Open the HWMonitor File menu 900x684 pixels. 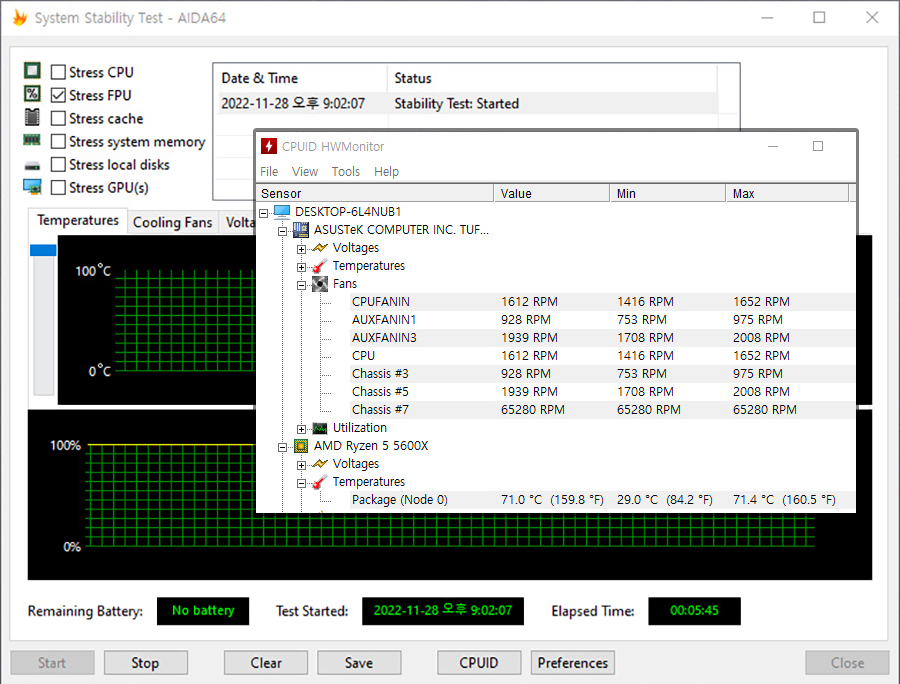269,172
